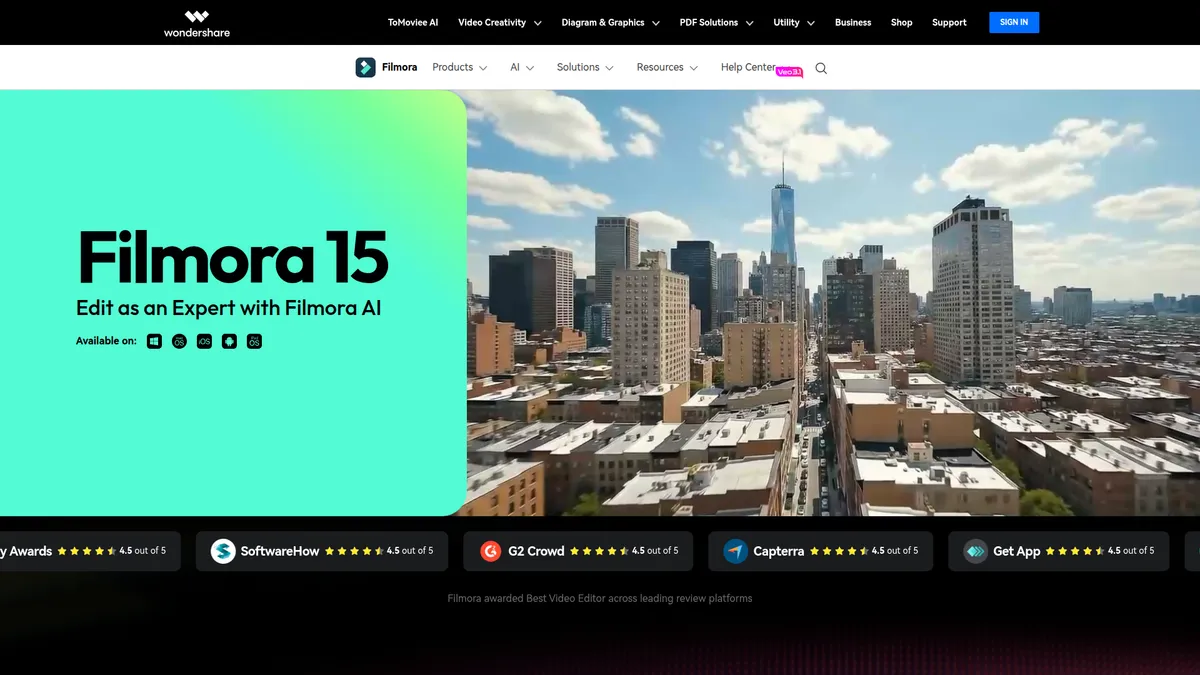Open the Help Center menu item
The height and width of the screenshot is (675, 1200).
(x=747, y=67)
